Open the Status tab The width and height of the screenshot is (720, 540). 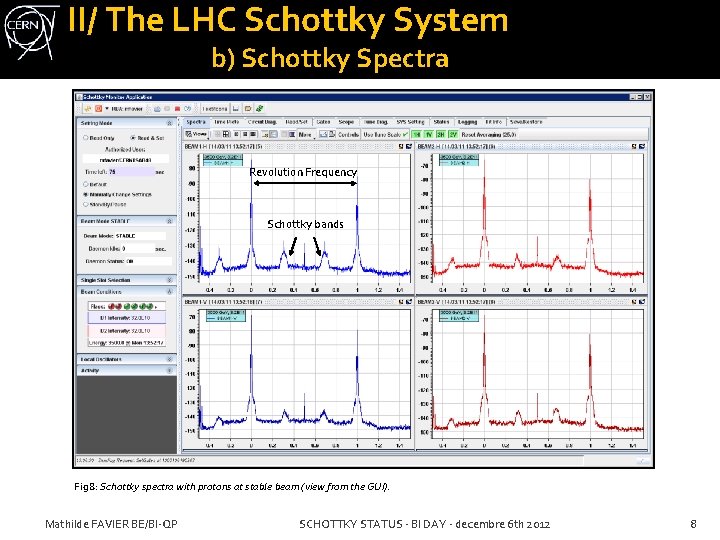click(441, 122)
